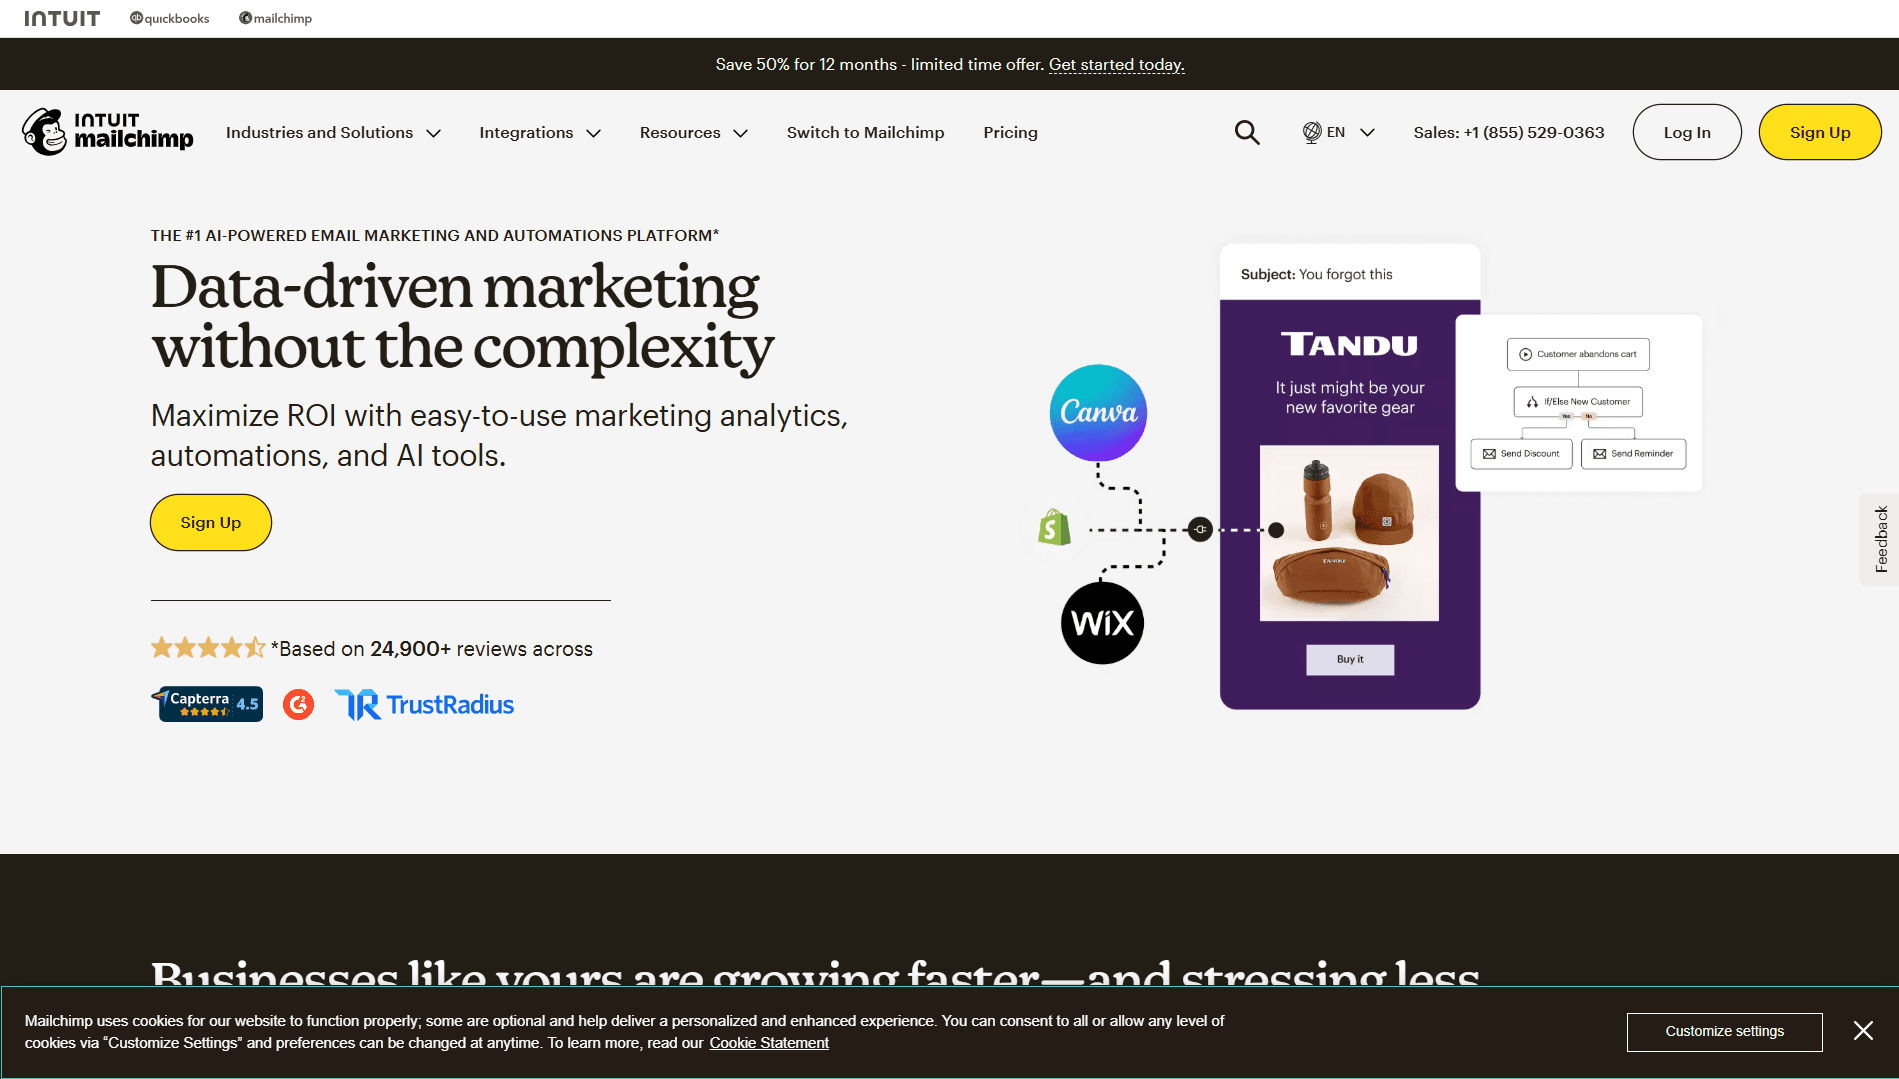Click the Wix integration logo
Screen dimensions: 1899x1079
[1102, 623]
